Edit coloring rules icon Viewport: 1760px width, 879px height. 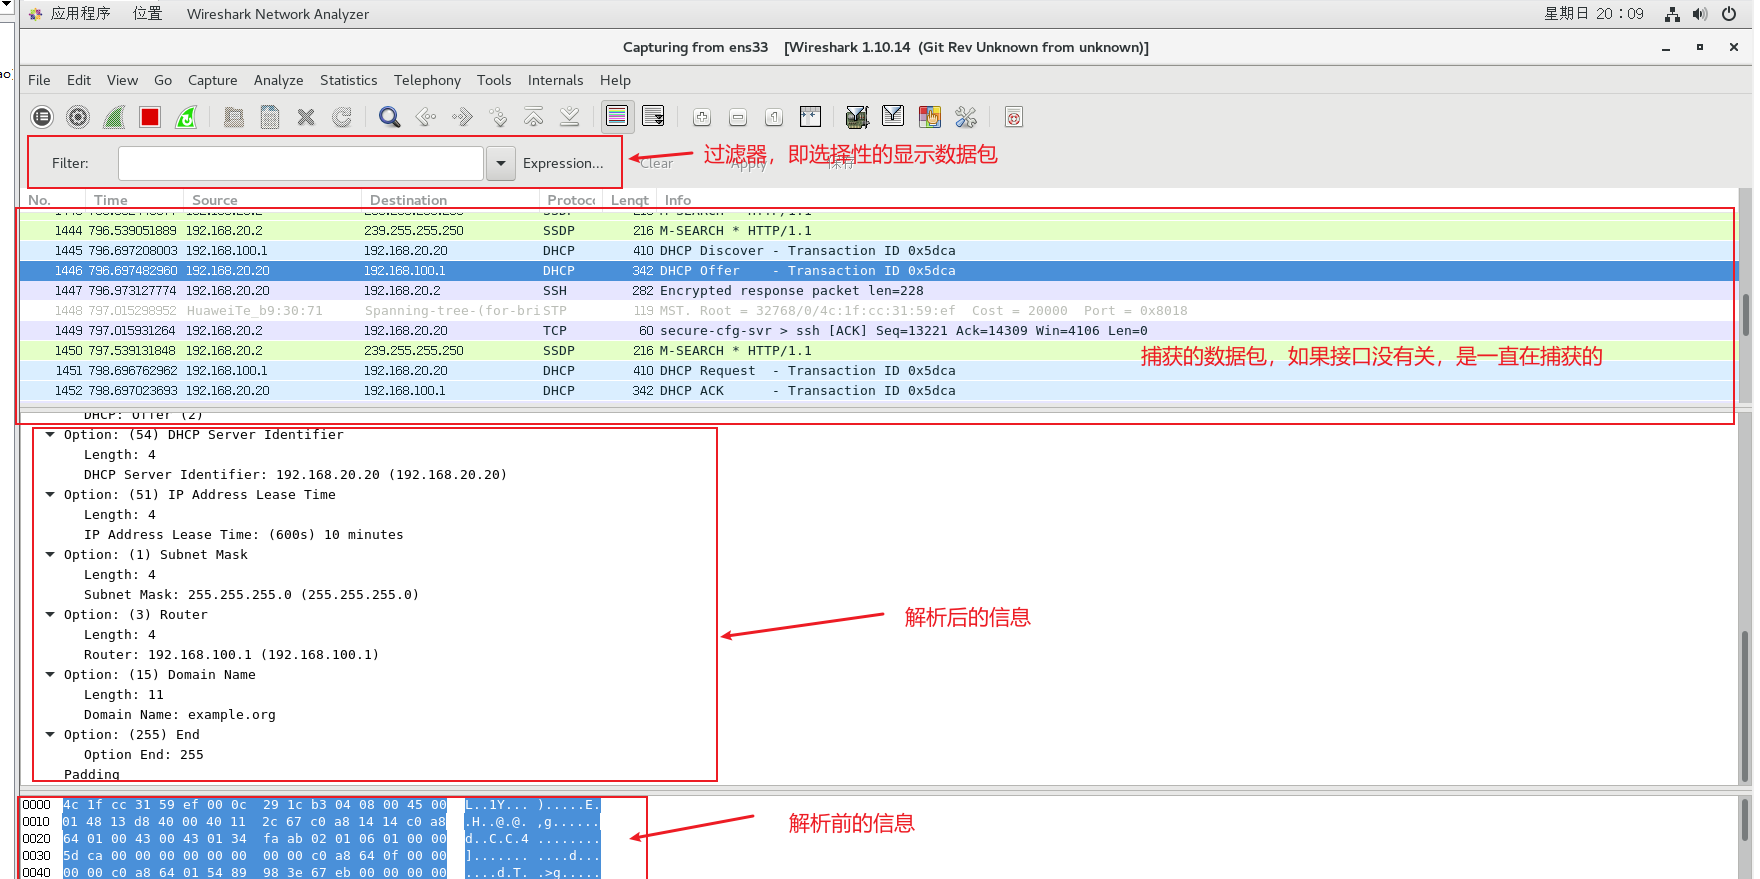pyautogui.click(x=930, y=117)
